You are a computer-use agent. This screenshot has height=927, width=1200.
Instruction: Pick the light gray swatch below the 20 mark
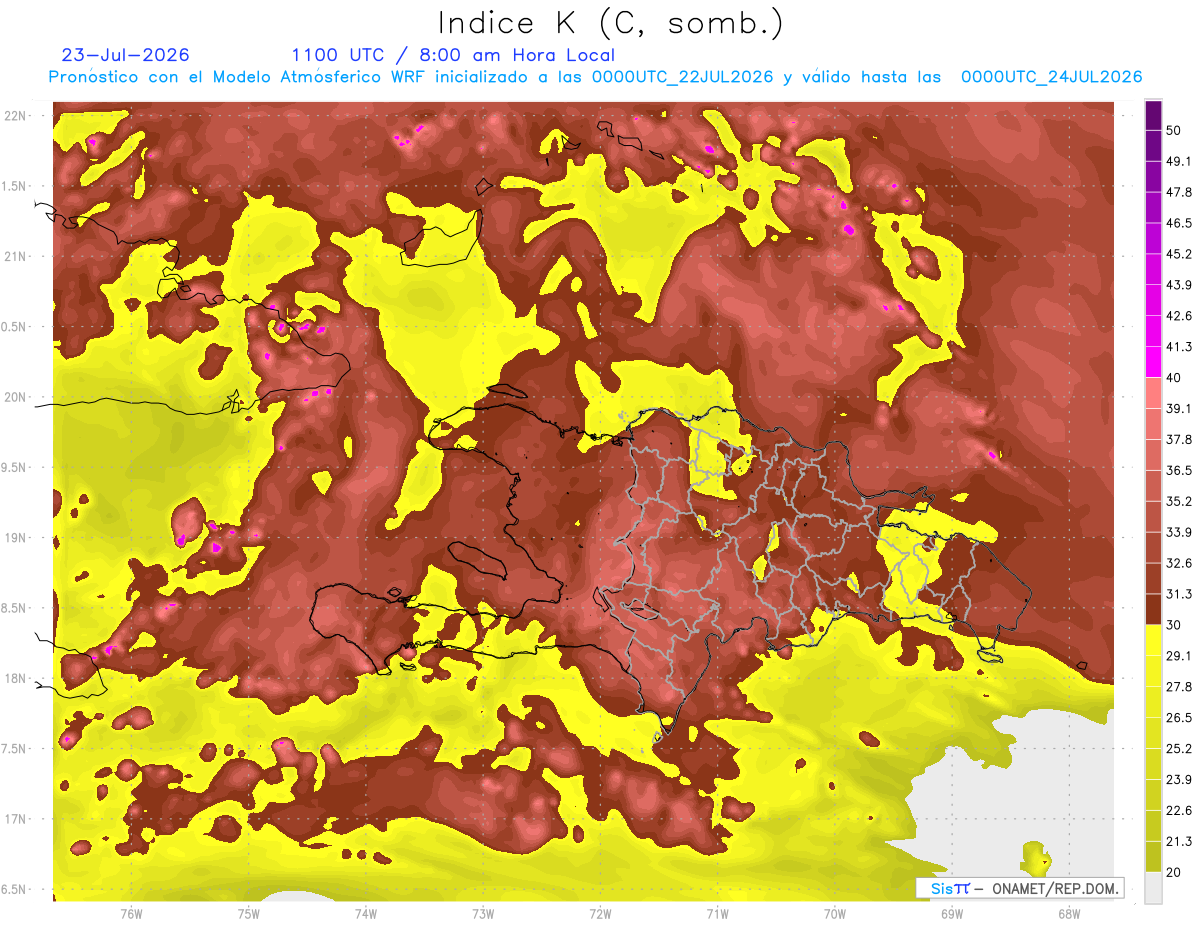click(1153, 888)
